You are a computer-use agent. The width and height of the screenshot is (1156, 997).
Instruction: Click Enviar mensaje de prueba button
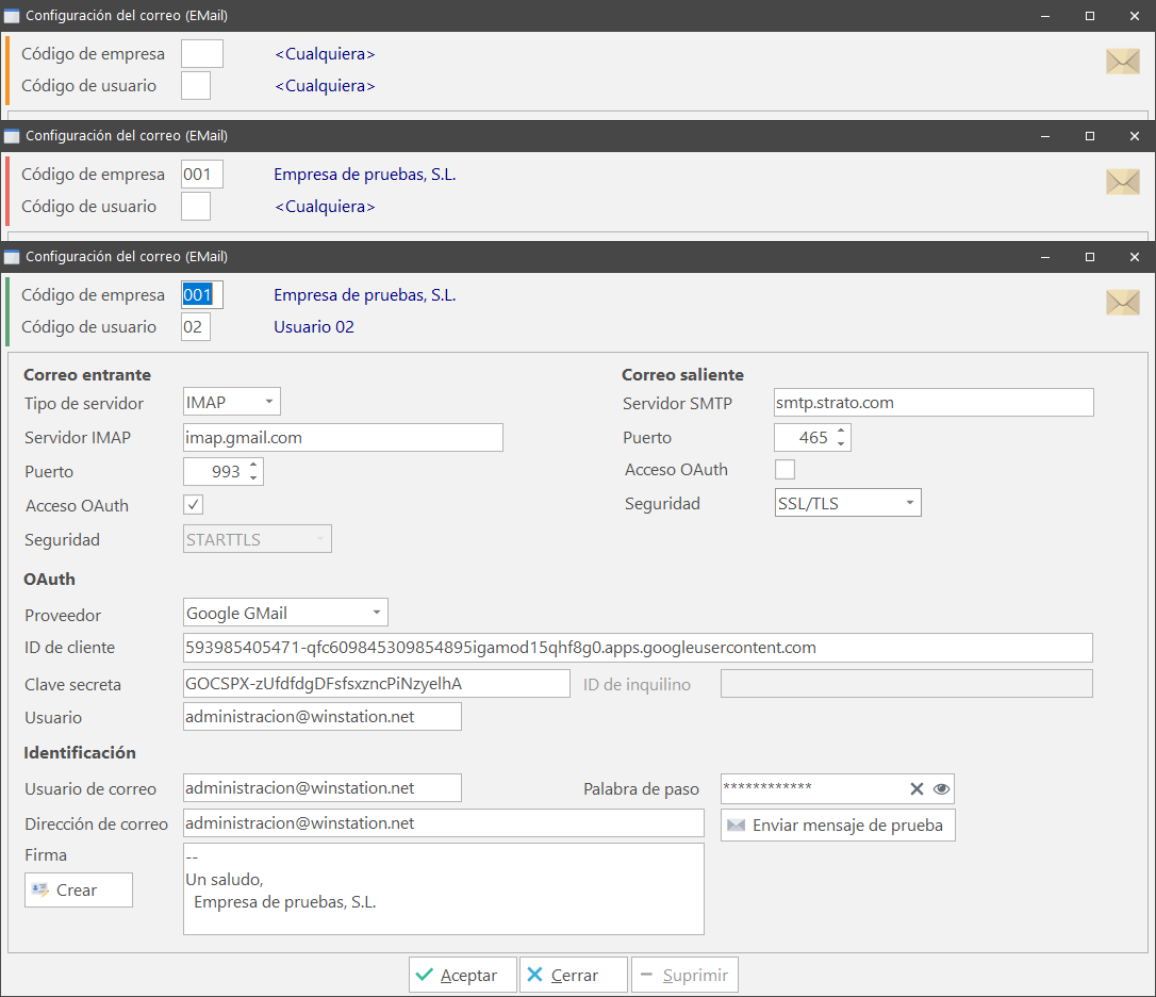[838, 826]
